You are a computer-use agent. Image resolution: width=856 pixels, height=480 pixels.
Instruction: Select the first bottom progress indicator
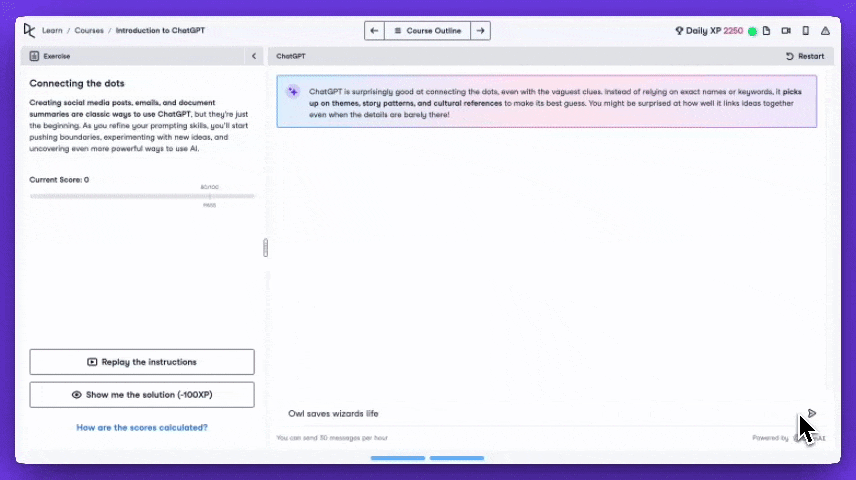tap(398, 458)
